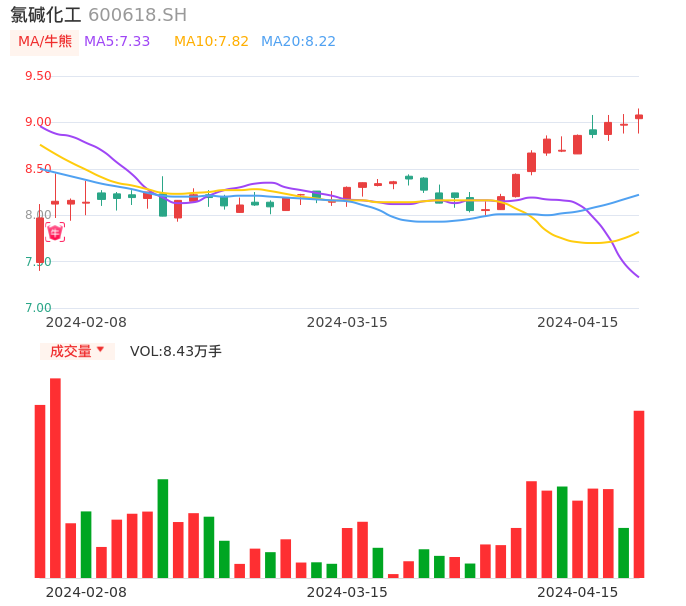Viewport: 686px width, 606px height.
Task: Click the tallest red volume bar
Action: [55, 478]
